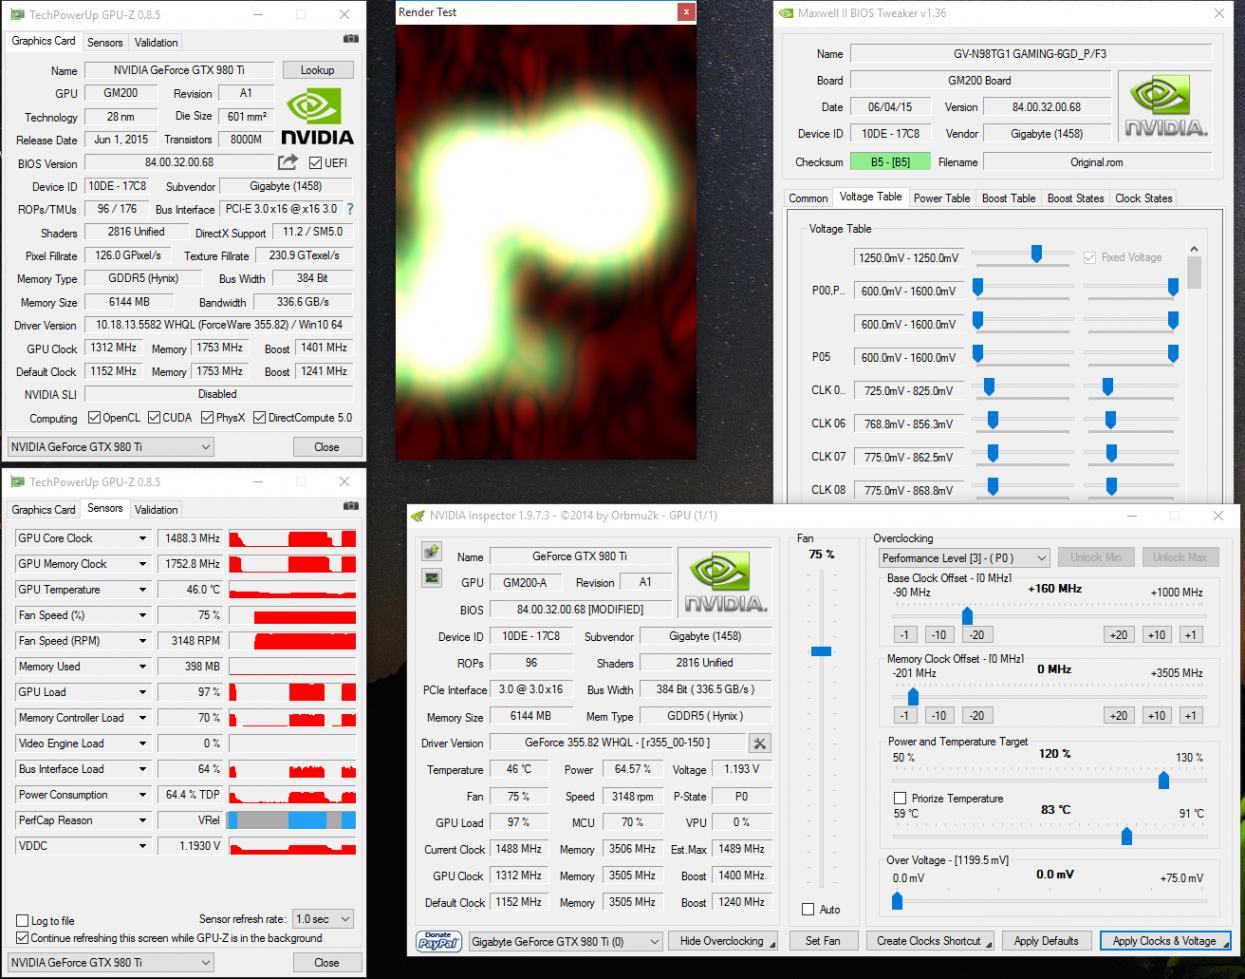Enable Log to file checkbox
Image resolution: width=1245 pixels, height=979 pixels.
(x=22, y=920)
